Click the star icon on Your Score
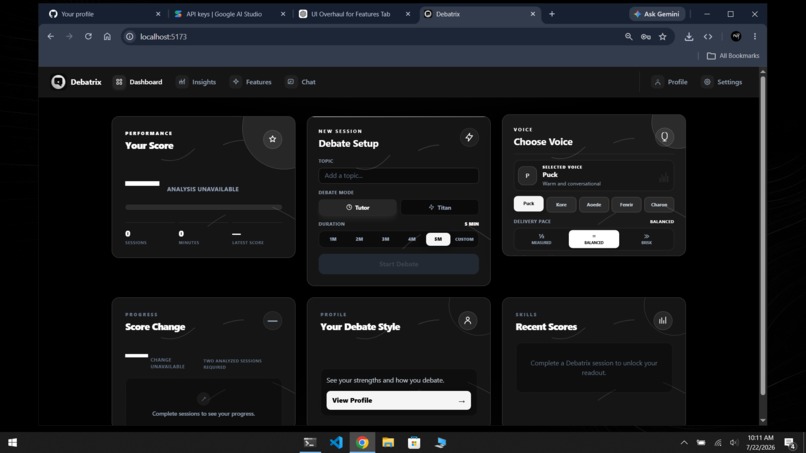Image resolution: width=806 pixels, height=453 pixels. (272, 139)
